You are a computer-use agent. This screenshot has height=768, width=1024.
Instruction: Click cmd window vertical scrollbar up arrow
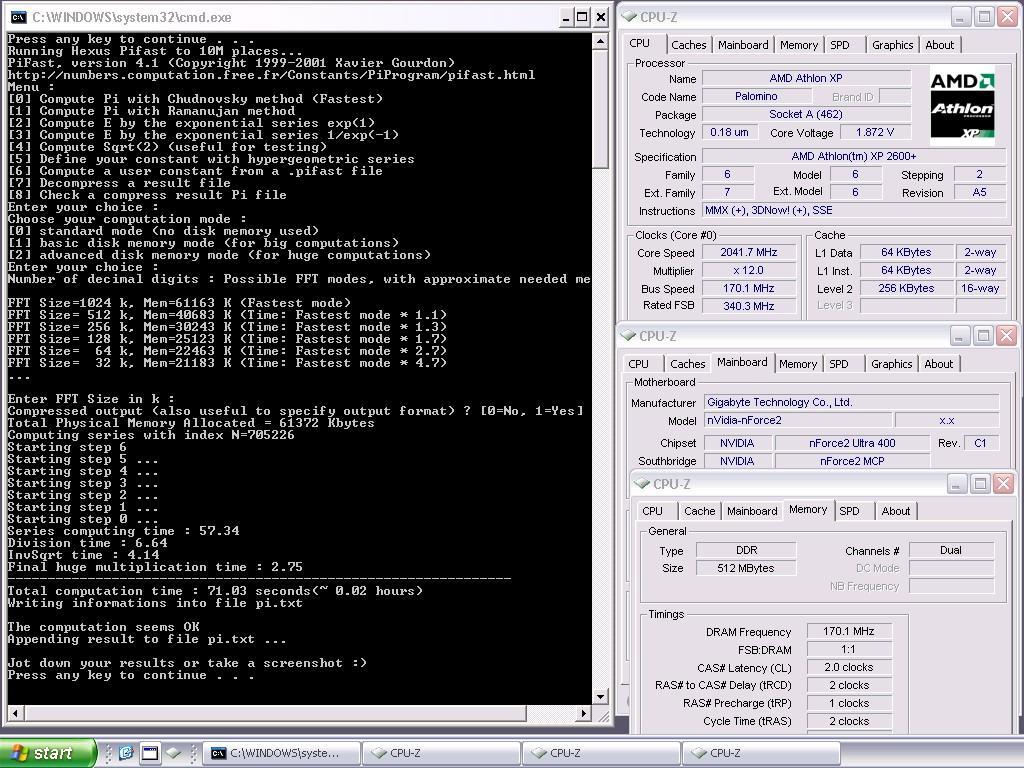click(601, 41)
